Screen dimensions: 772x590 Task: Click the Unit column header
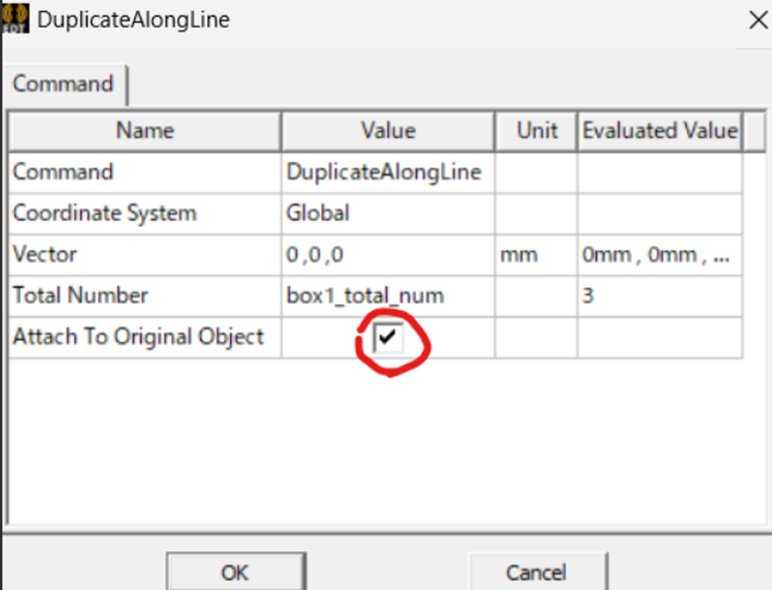click(x=536, y=130)
